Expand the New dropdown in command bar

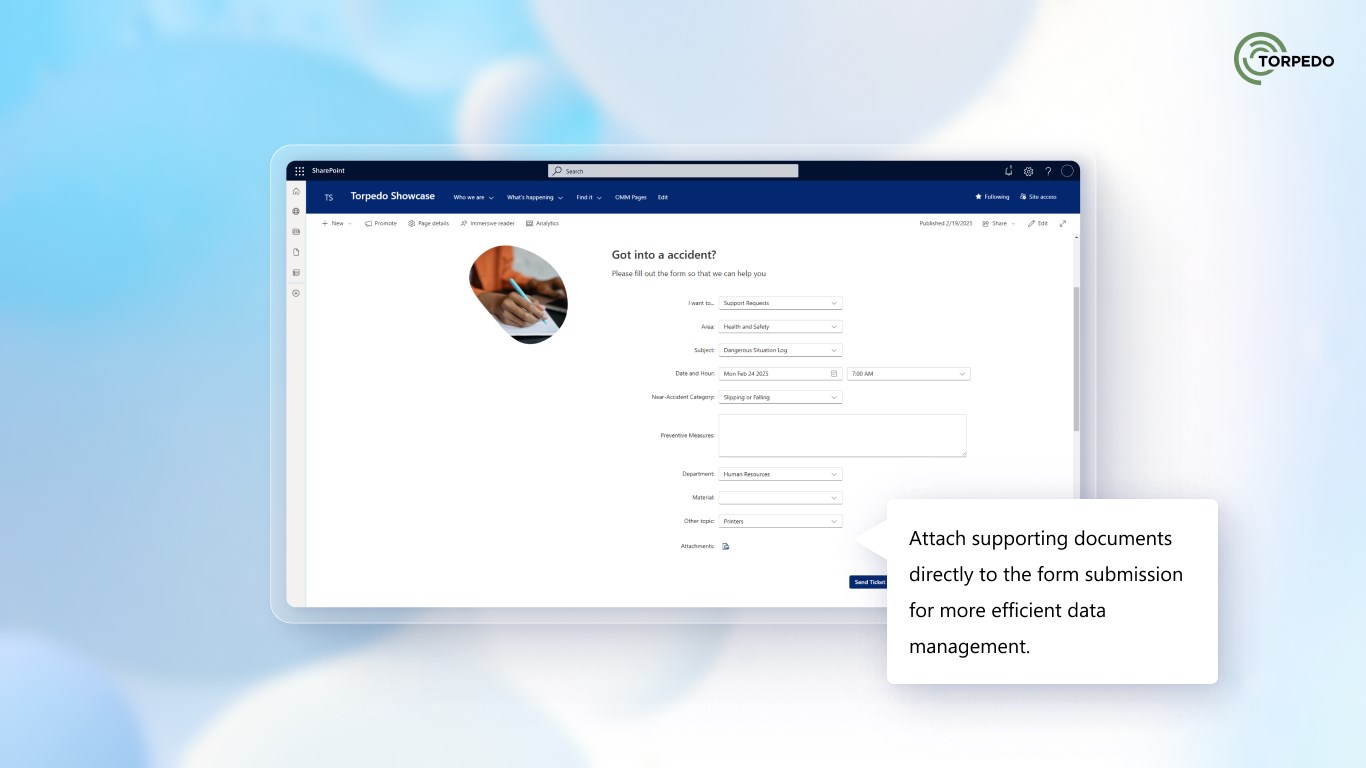336,223
